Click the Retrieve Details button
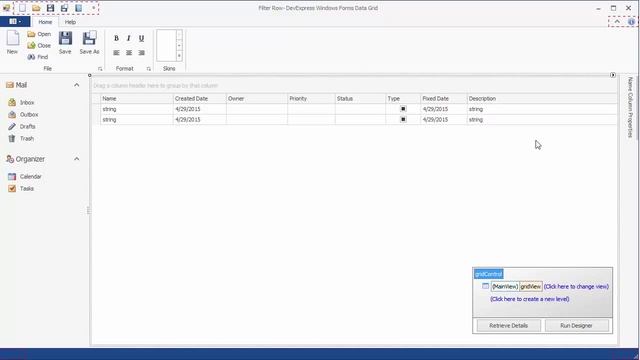 click(509, 325)
